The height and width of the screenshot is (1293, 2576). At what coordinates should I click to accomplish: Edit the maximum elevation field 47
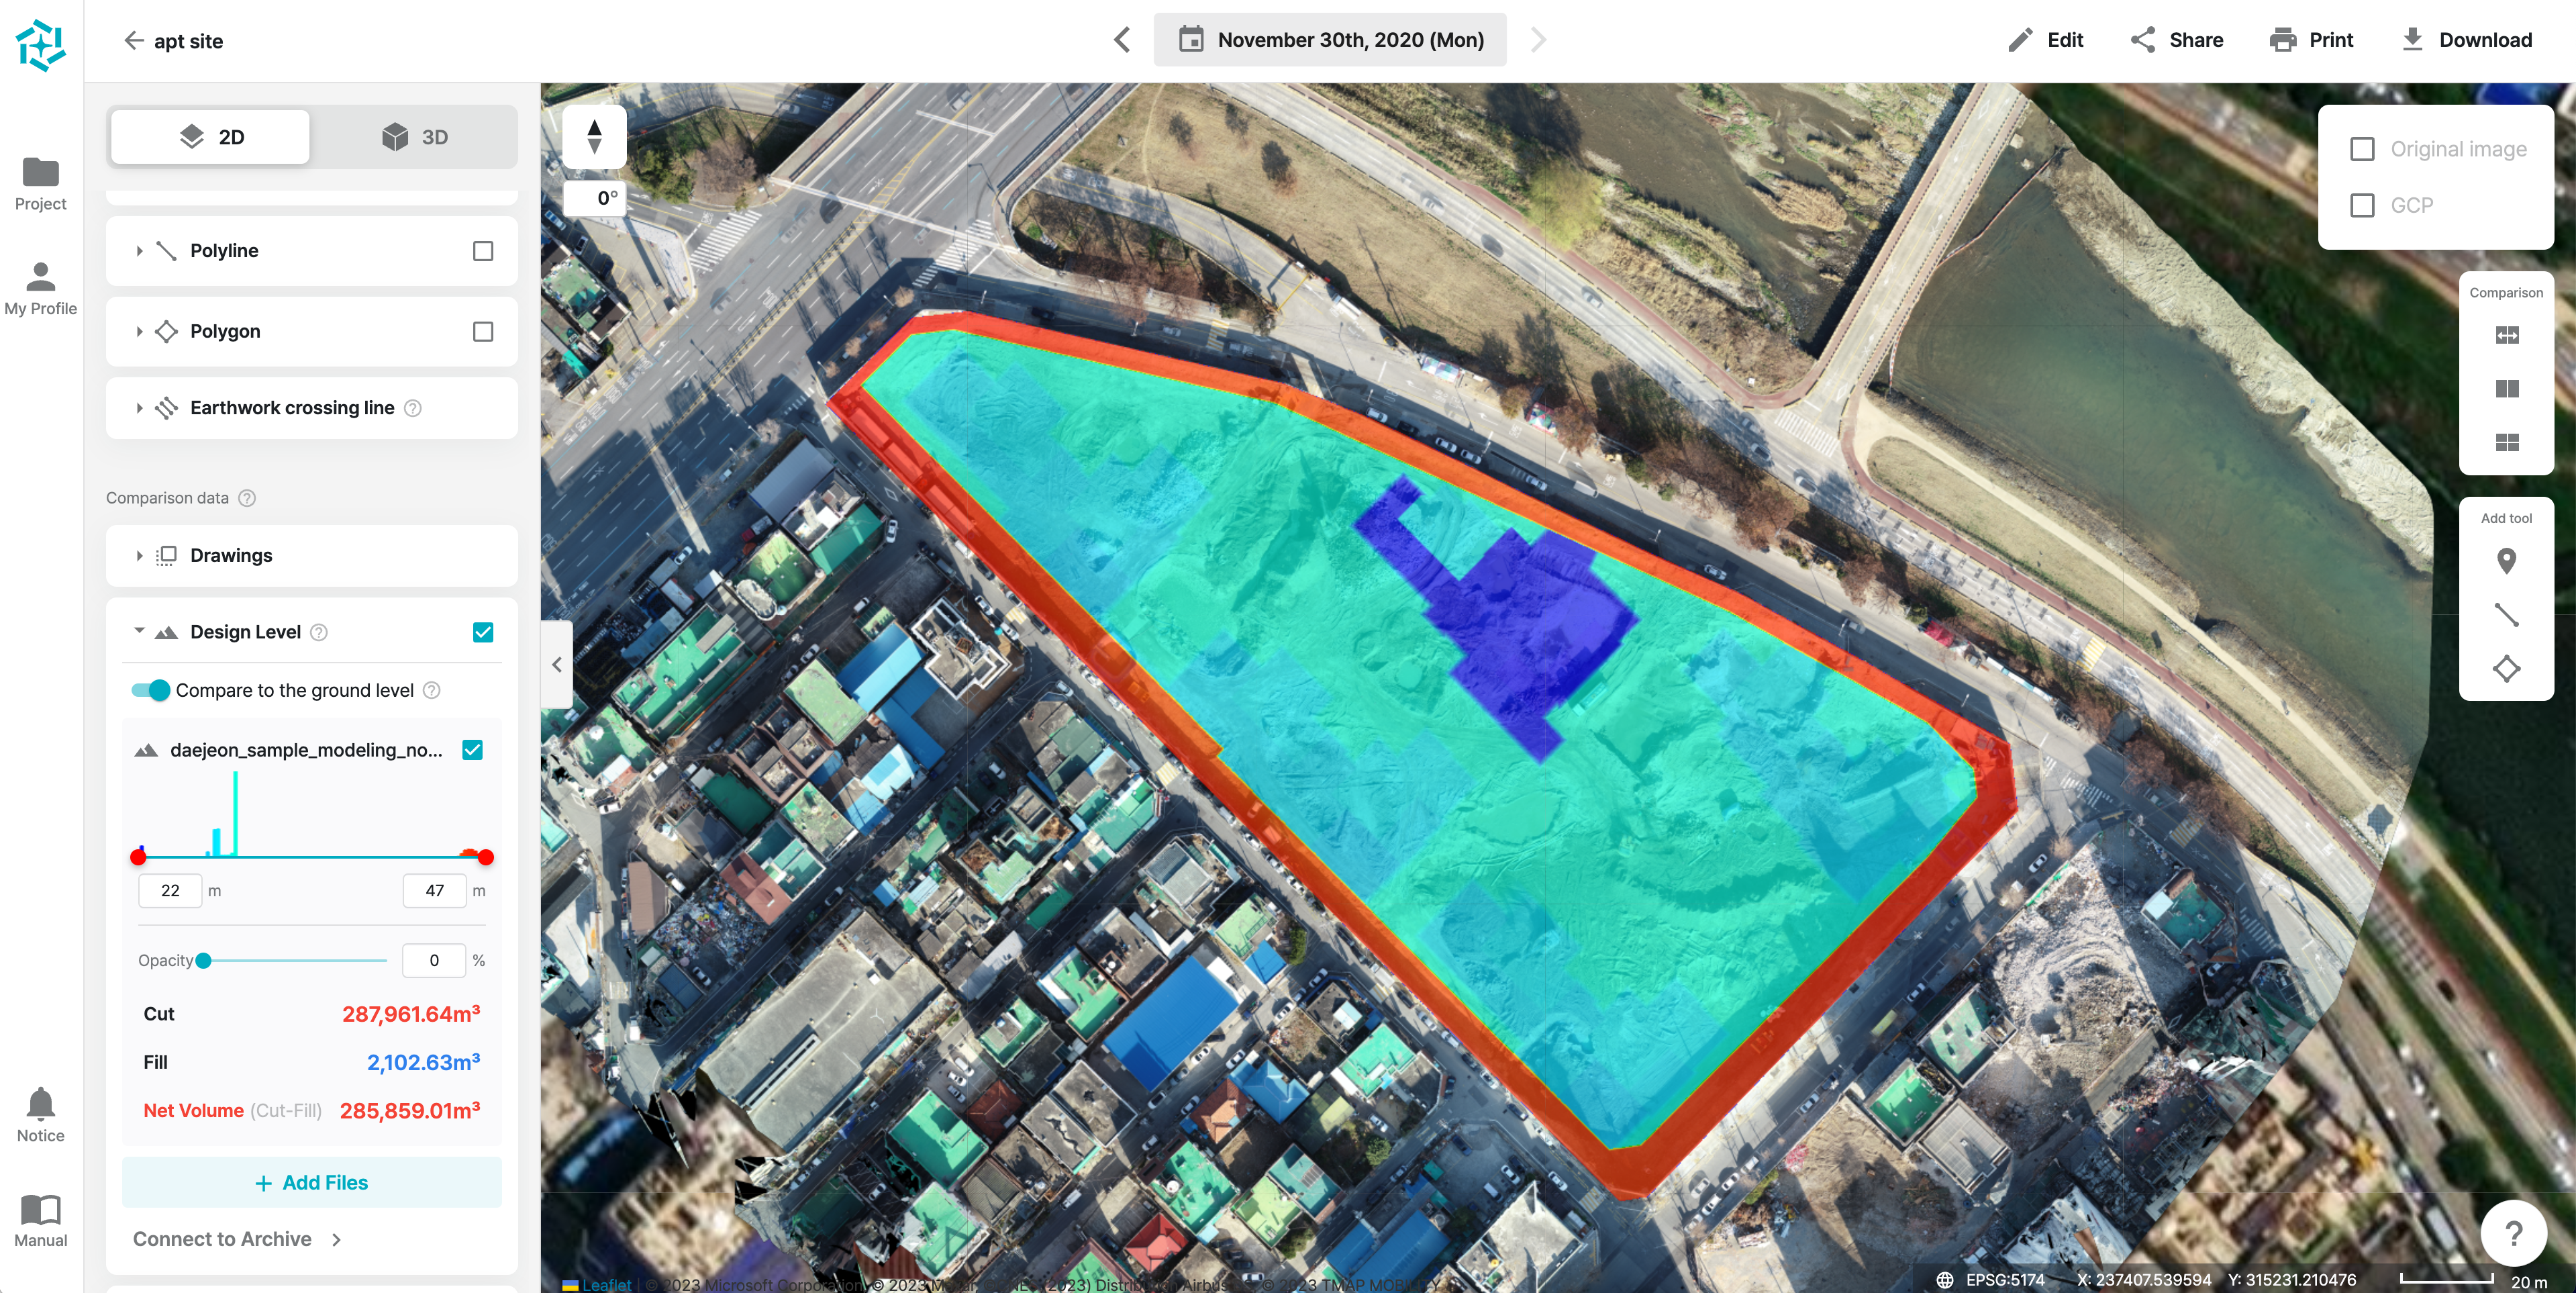pos(435,890)
